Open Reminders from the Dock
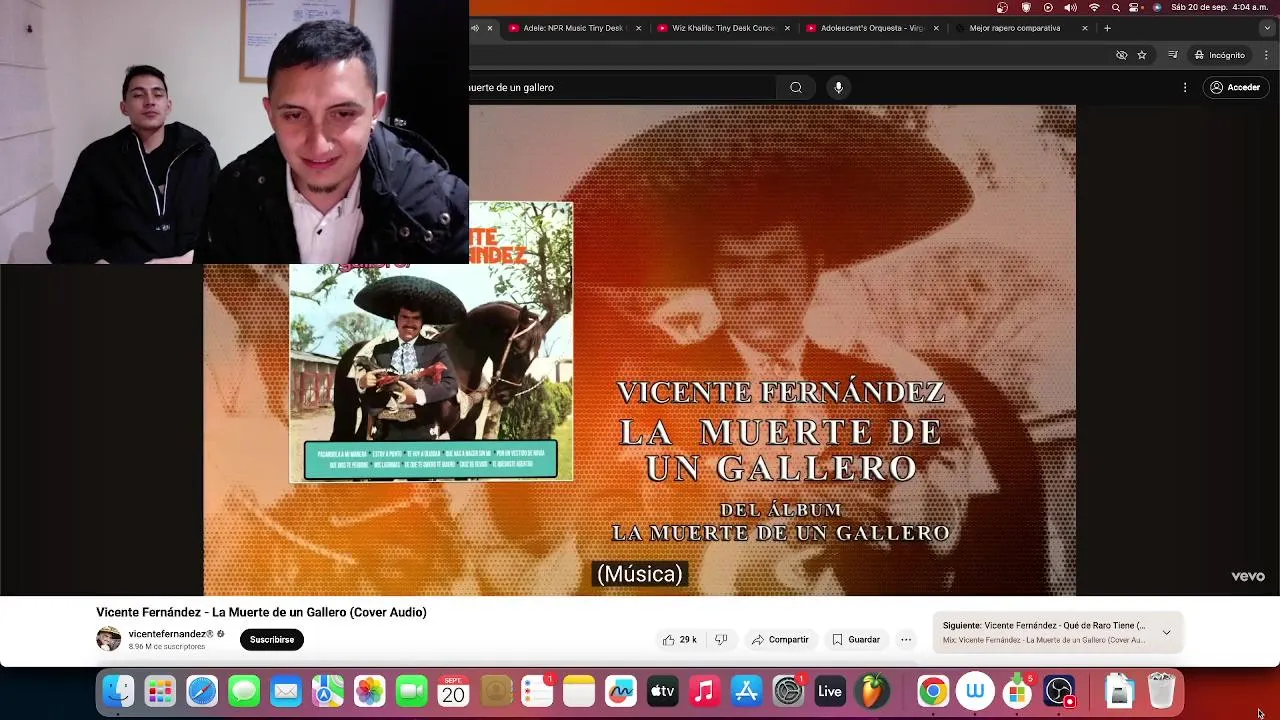This screenshot has width=1280, height=720. pyautogui.click(x=537, y=691)
